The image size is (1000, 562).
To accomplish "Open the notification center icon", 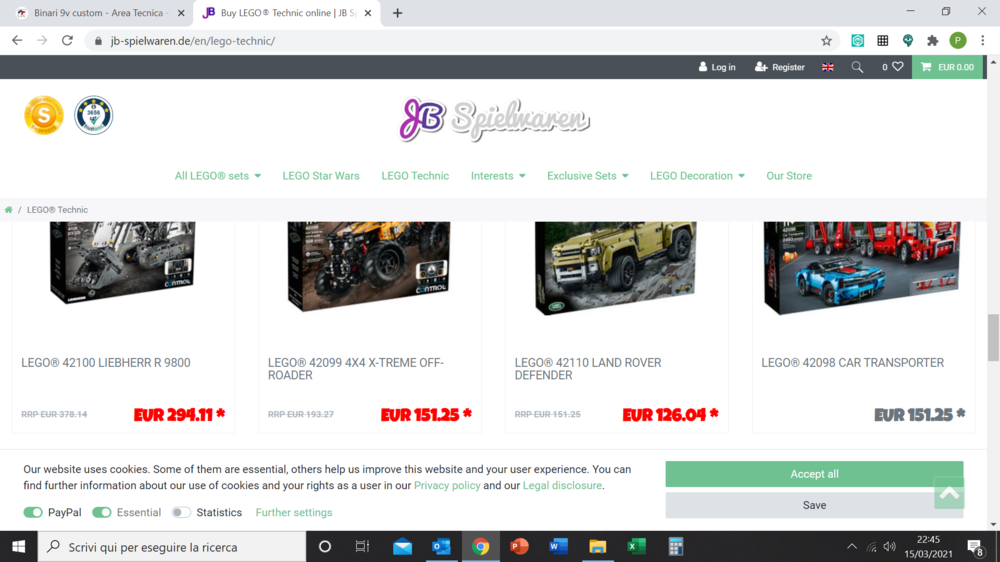I will pos(974,547).
